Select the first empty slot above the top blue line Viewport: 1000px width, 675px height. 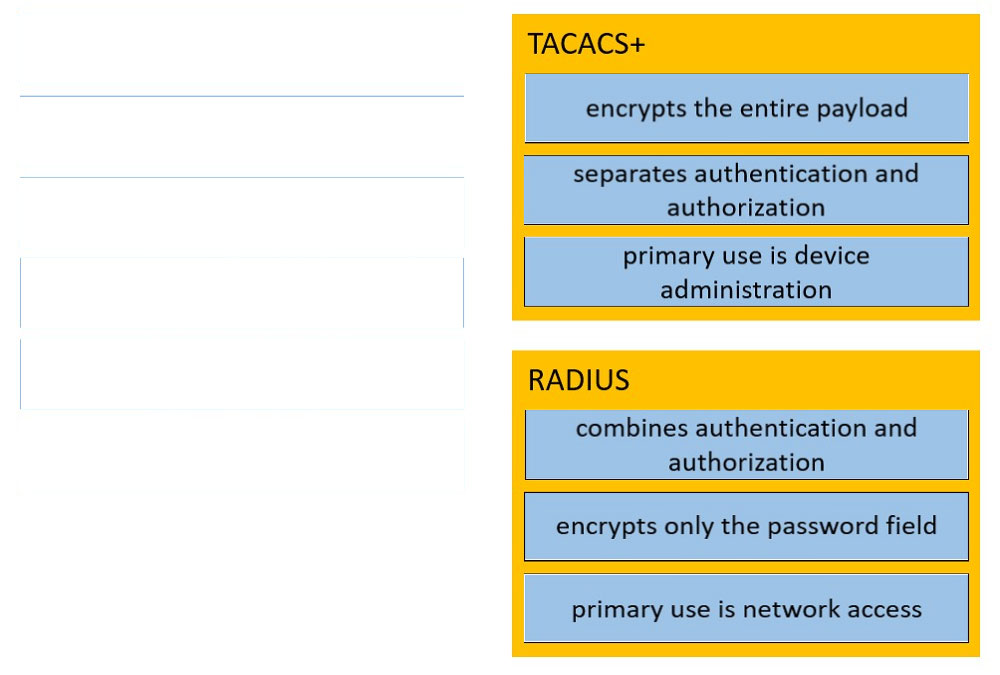tap(242, 56)
